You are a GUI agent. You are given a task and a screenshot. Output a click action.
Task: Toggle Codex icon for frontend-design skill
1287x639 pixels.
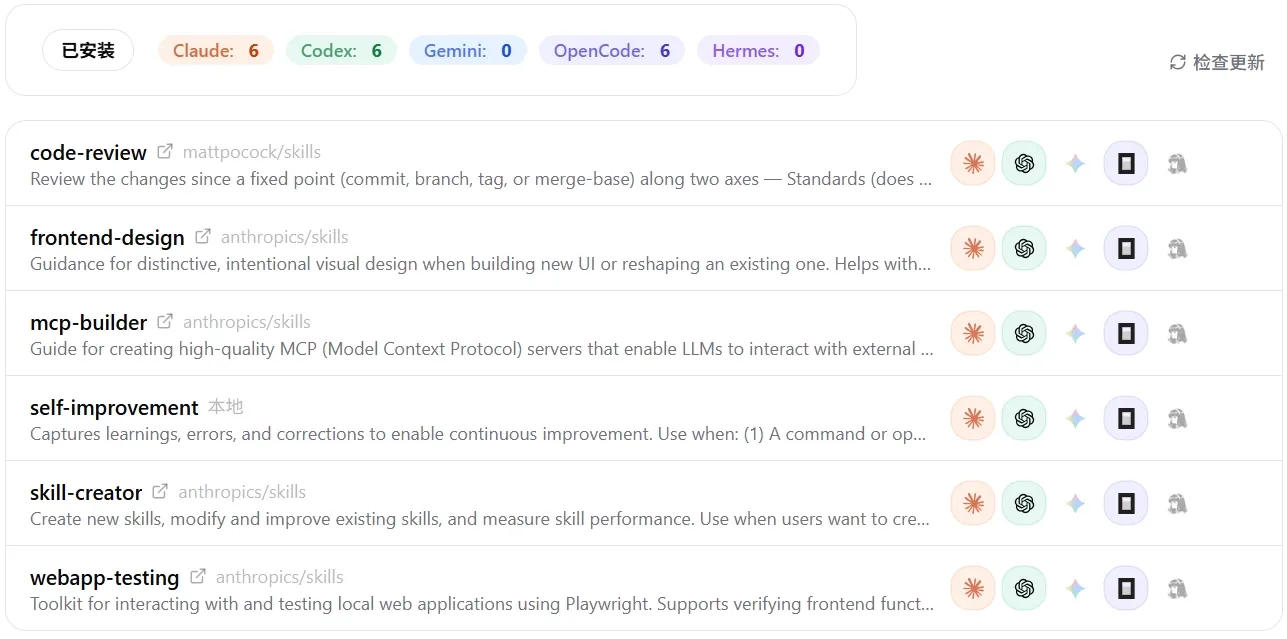tap(1024, 248)
